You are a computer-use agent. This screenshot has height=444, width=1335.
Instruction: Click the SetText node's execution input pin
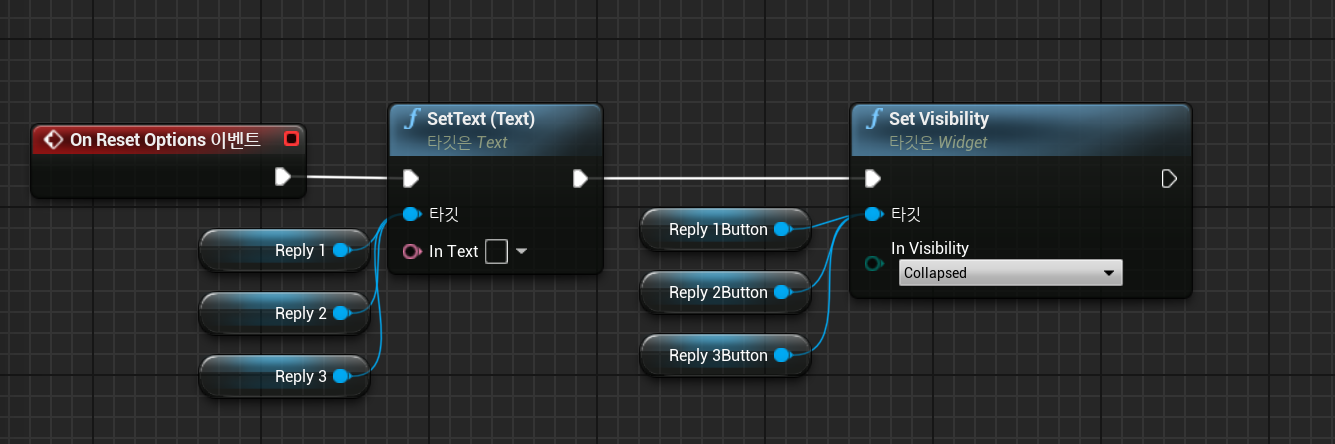pos(410,179)
